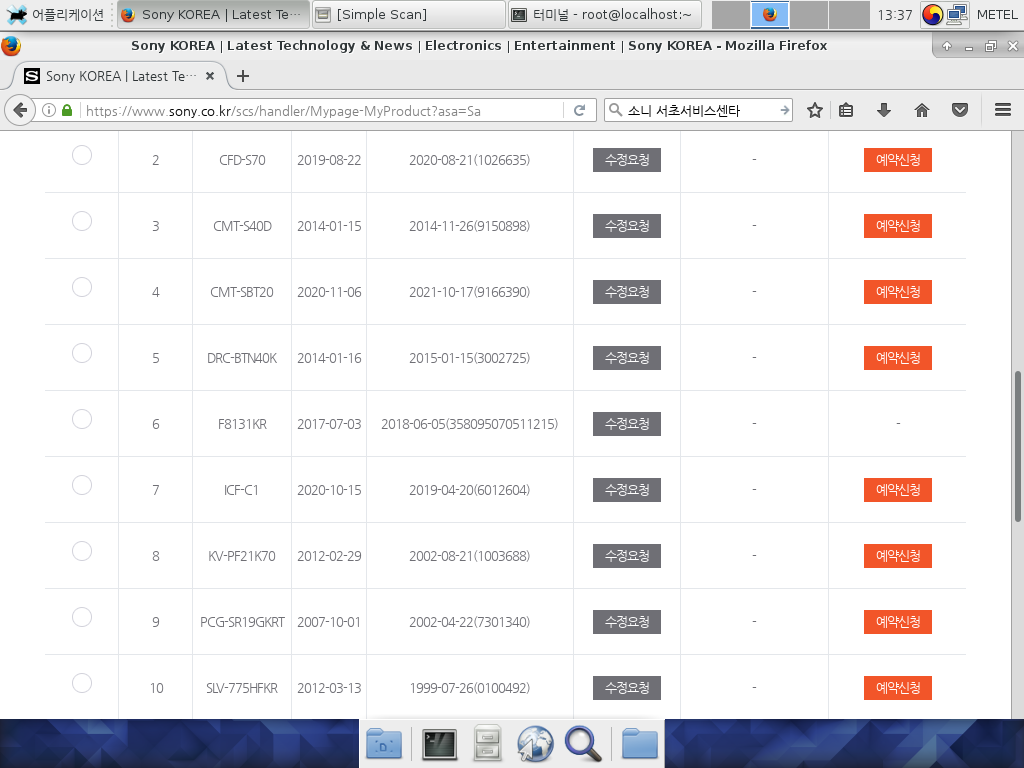The image size is (1024, 768).
Task: Click the Firefox back arrow button
Action: coord(19,111)
